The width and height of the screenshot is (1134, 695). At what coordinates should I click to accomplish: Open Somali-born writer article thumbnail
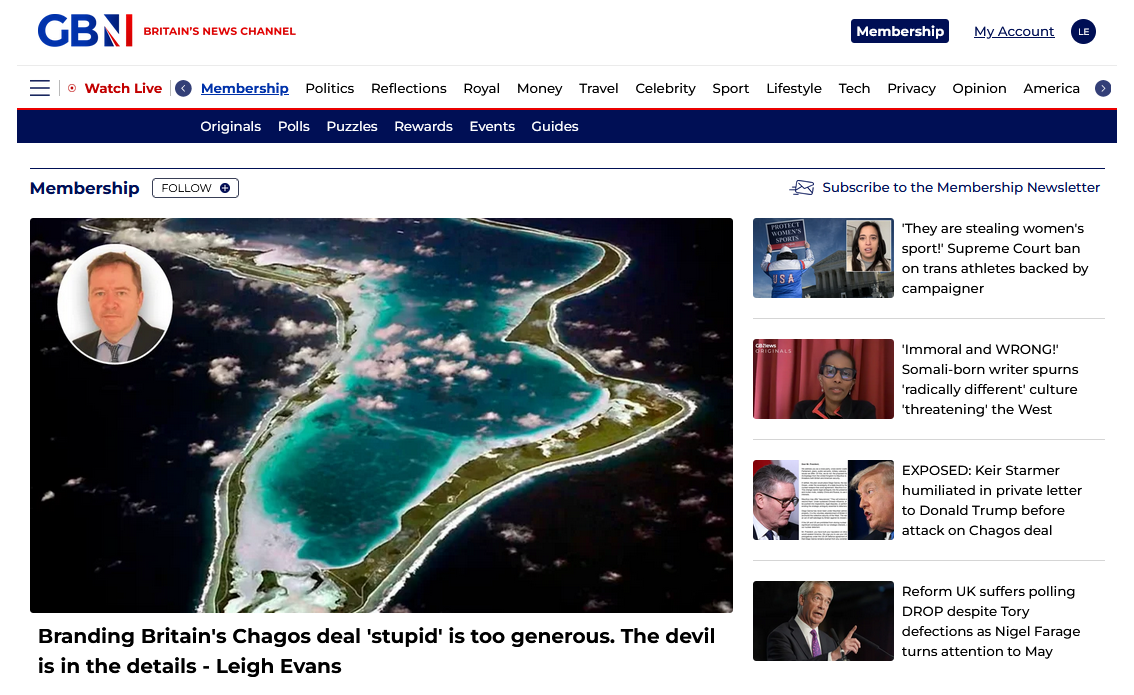pos(823,379)
